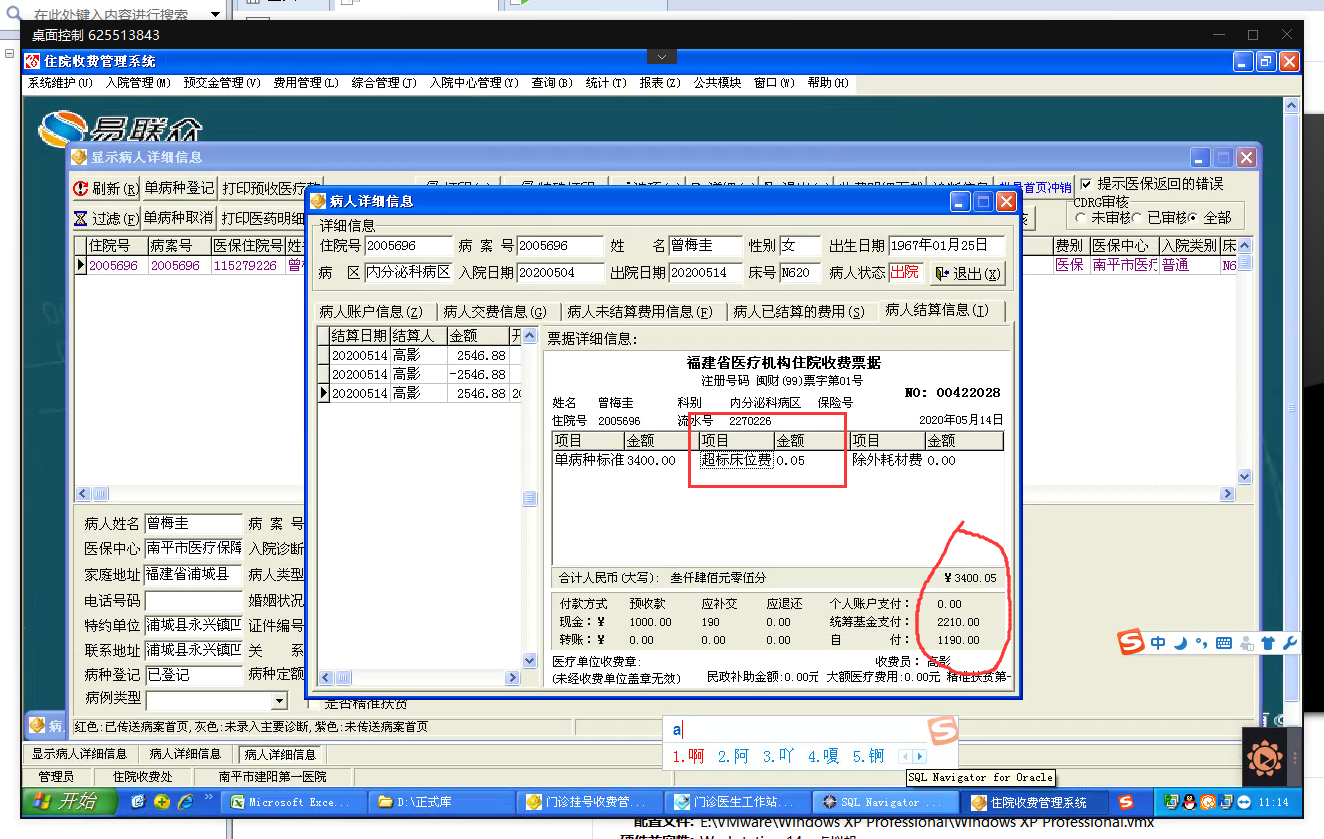The width and height of the screenshot is (1324, 839).
Task: Click the 中 Chinese mode indicator on IME bar
Action: 1158,643
